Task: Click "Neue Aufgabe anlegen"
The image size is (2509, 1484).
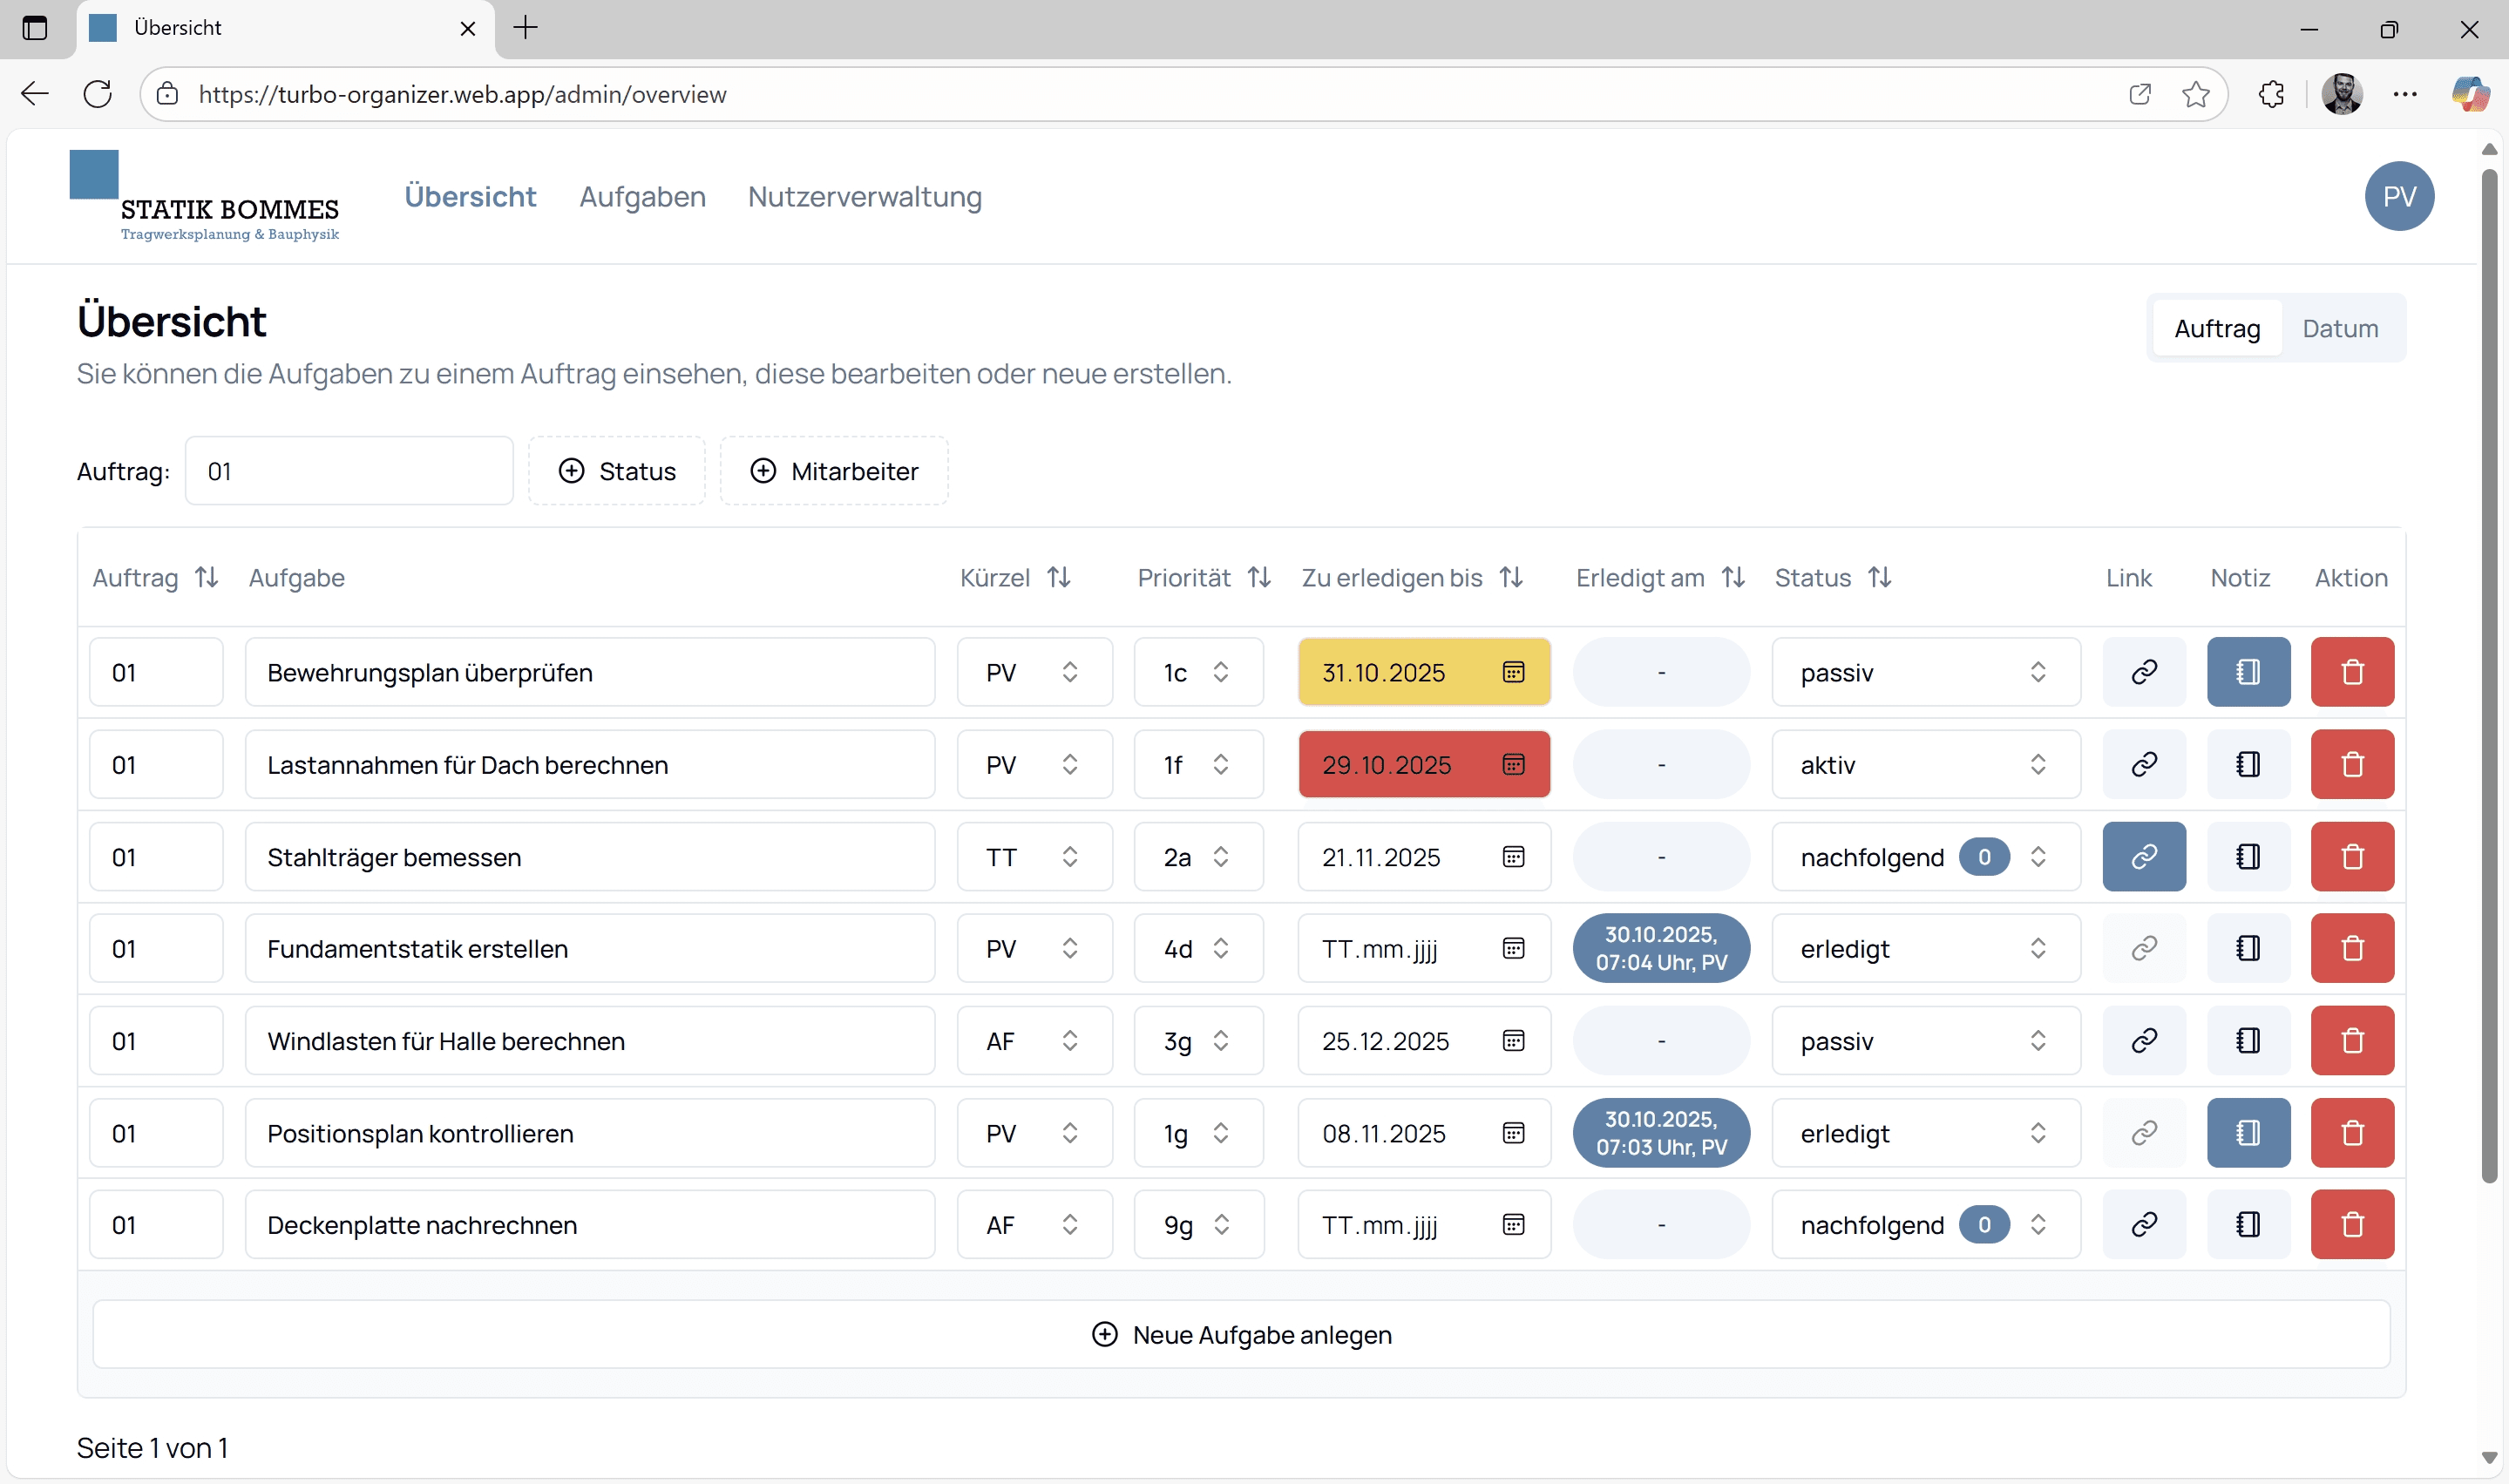Action: tap(1241, 1334)
